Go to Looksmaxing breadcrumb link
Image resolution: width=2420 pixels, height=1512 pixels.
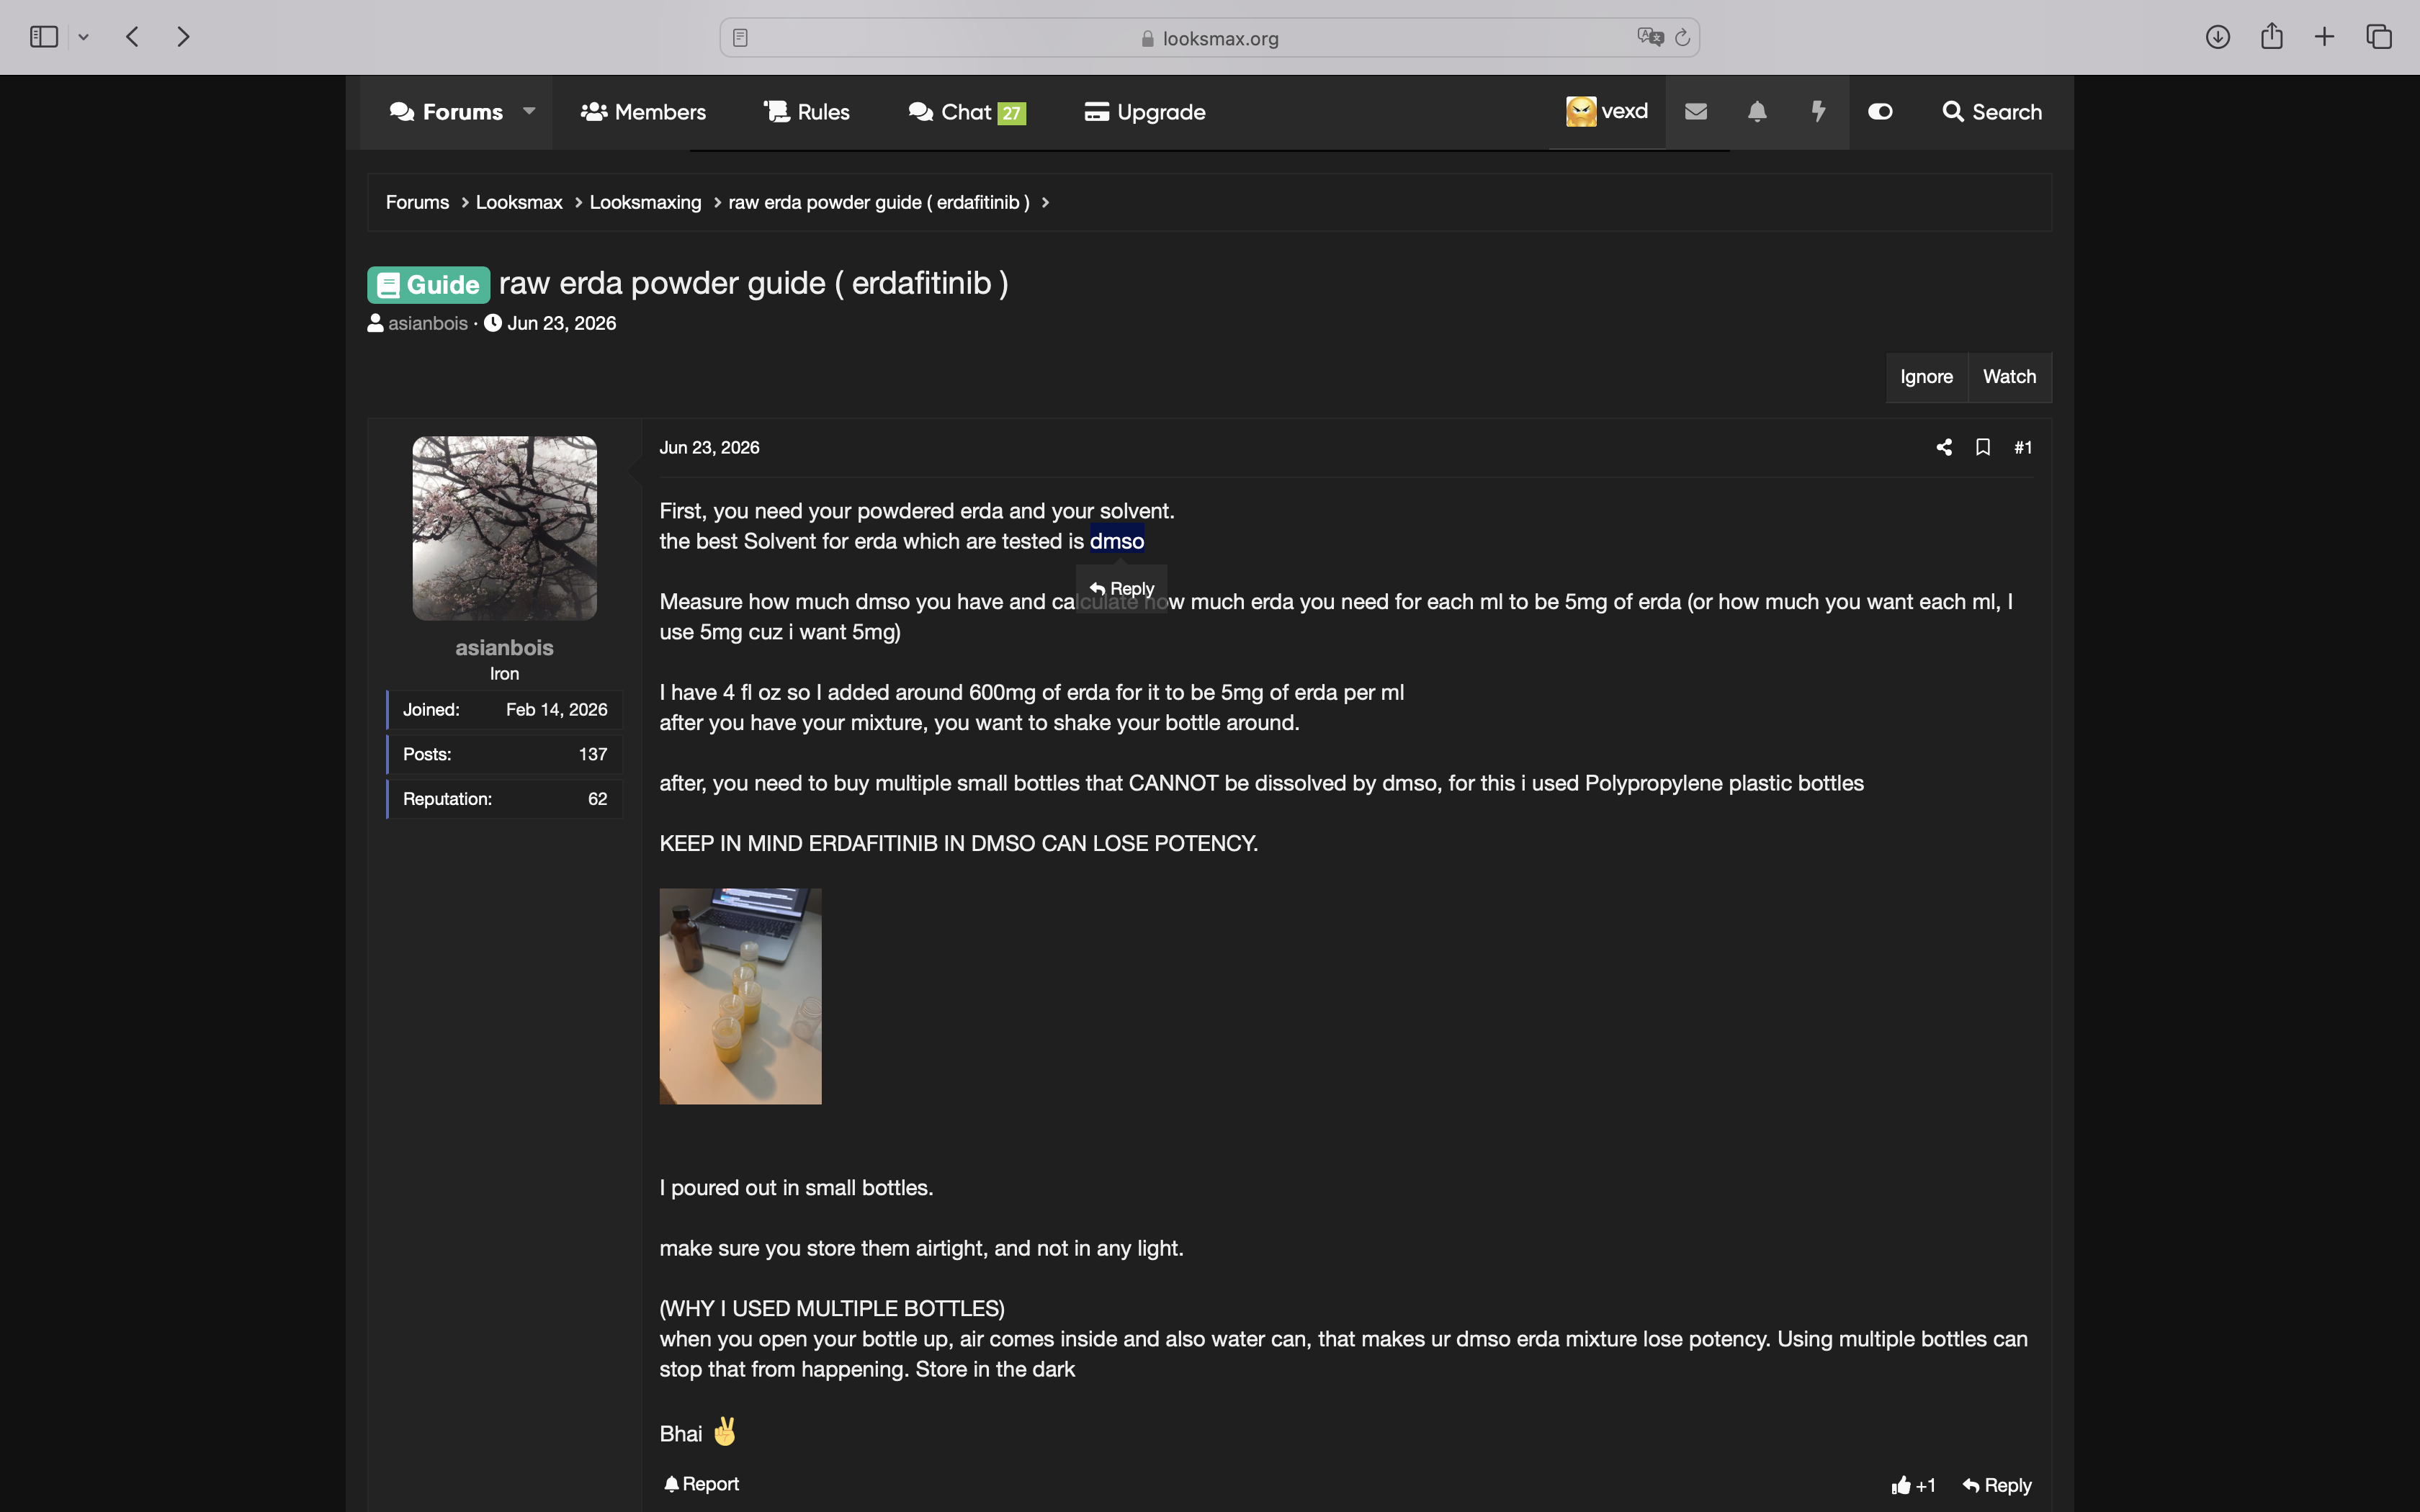point(645,202)
